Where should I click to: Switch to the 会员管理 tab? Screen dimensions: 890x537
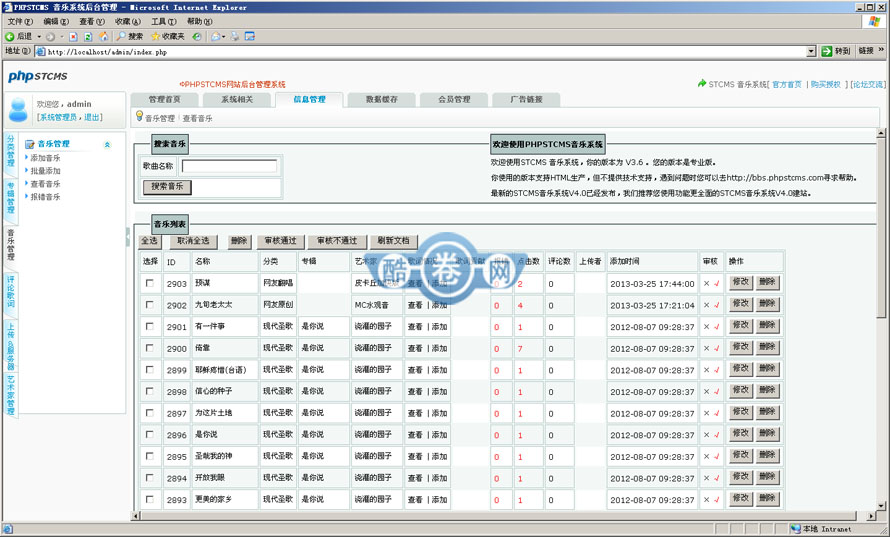coord(454,99)
